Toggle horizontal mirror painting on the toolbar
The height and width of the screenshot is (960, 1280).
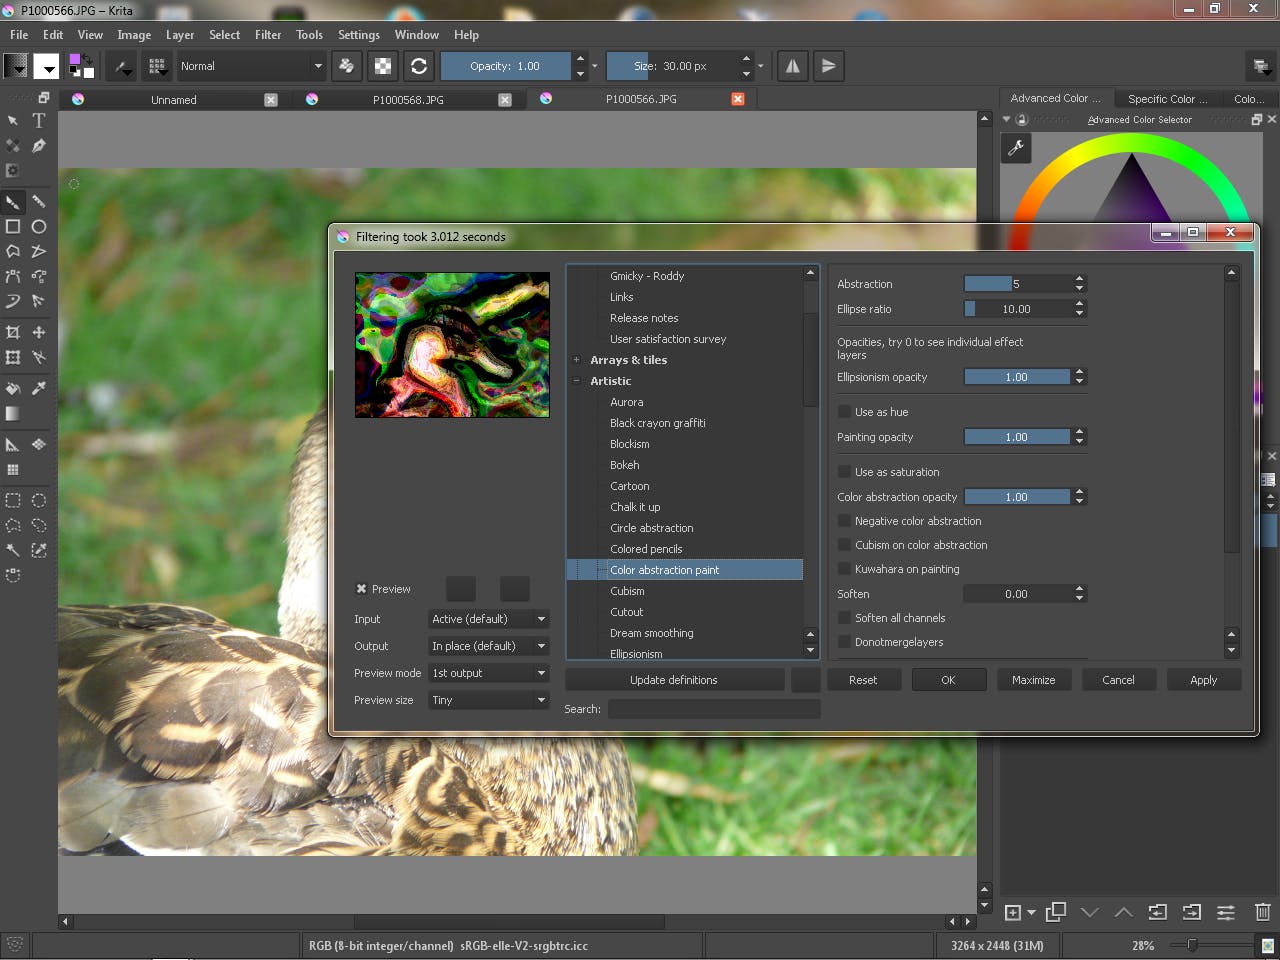(791, 66)
